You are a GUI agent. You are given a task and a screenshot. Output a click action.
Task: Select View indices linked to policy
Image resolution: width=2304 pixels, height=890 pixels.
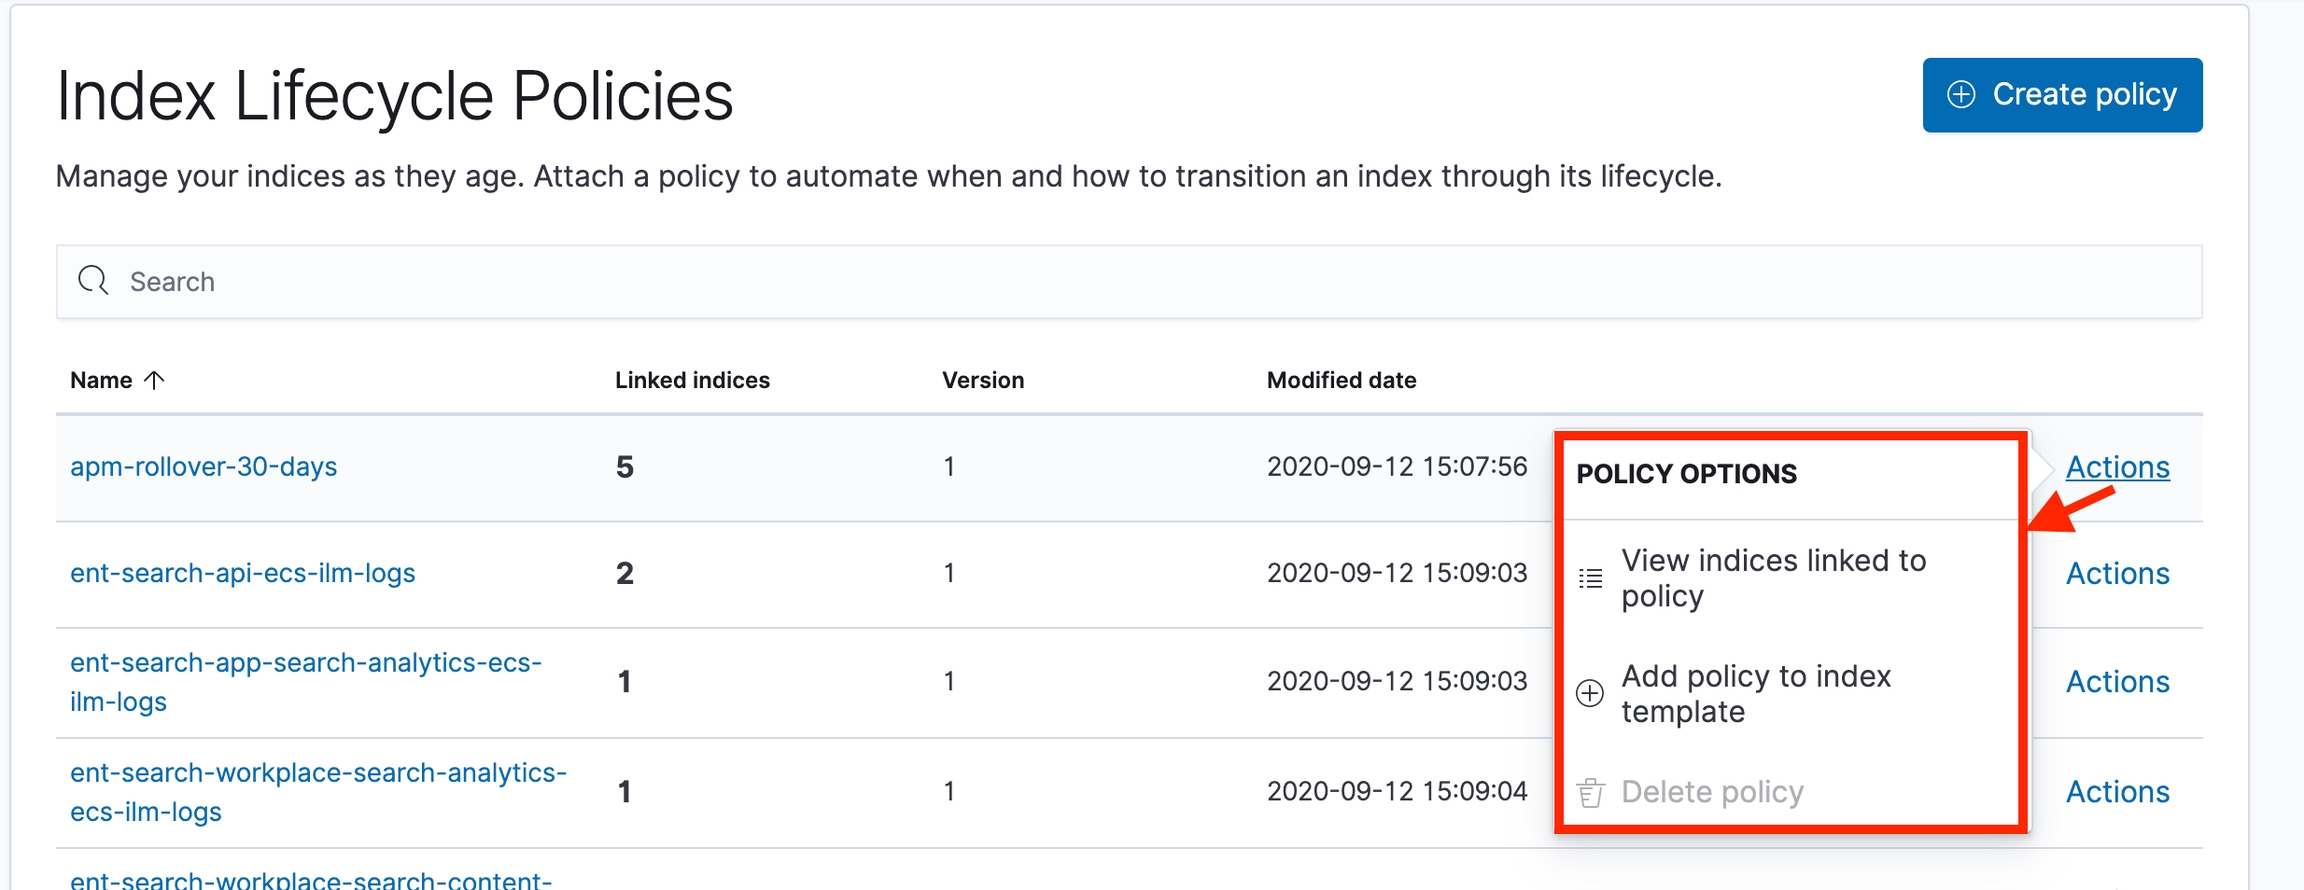click(x=1773, y=578)
